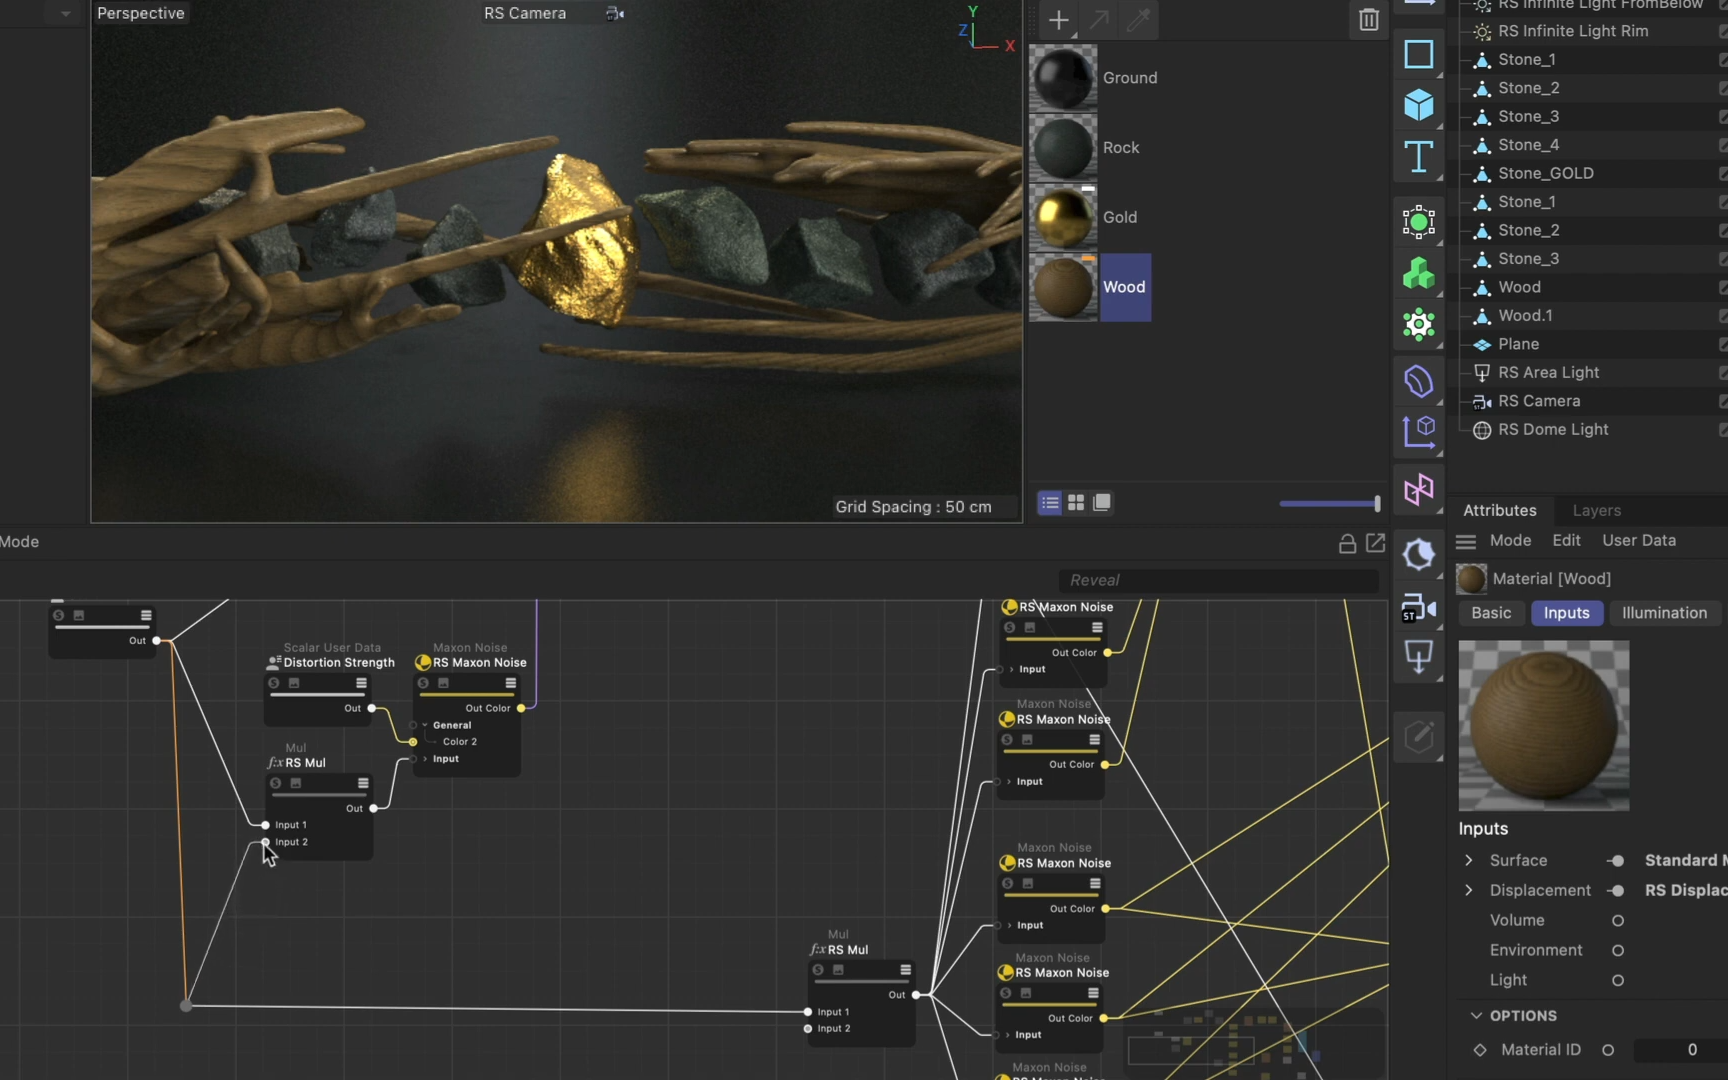Collapse the OPTIONS section
Image resolution: width=1728 pixels, height=1080 pixels.
[1477, 1015]
